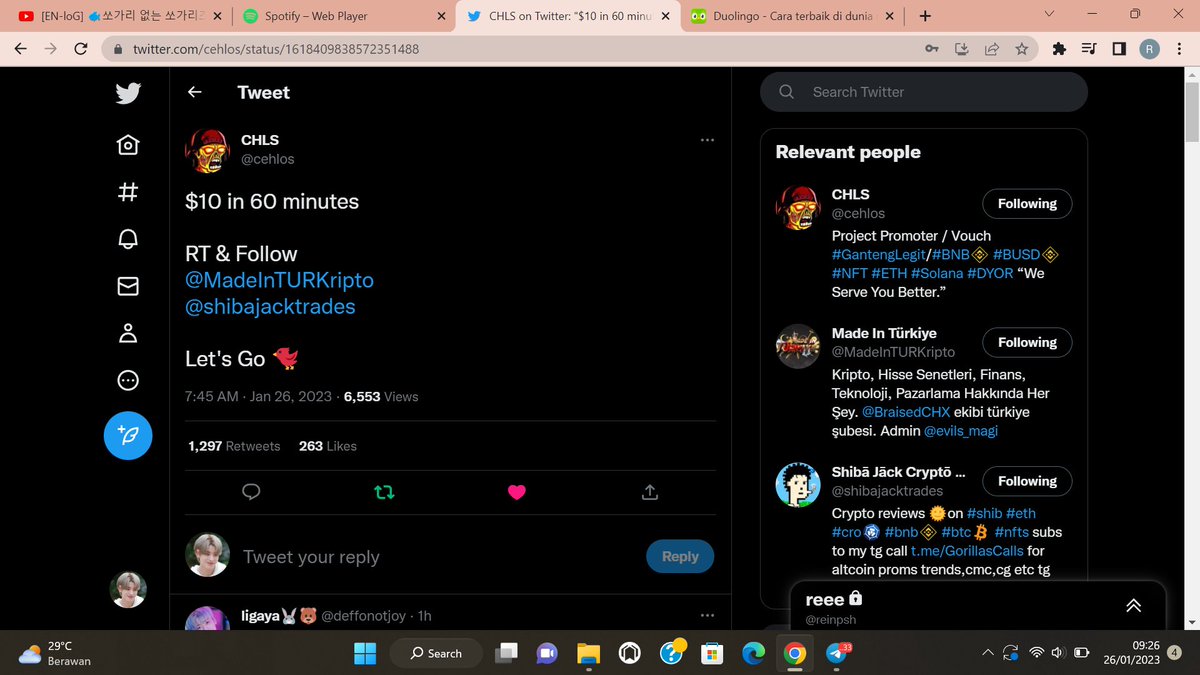Navigate back in browser
Viewport: 1200px width, 675px height.
pos(21,48)
